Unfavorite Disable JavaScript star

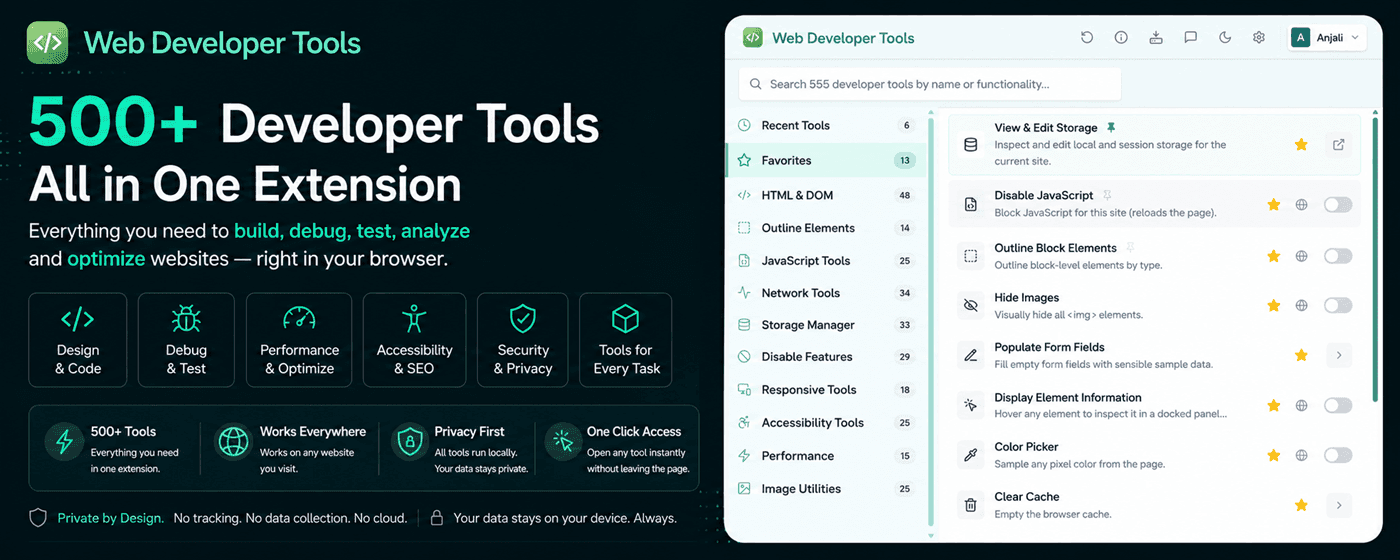pos(1274,205)
